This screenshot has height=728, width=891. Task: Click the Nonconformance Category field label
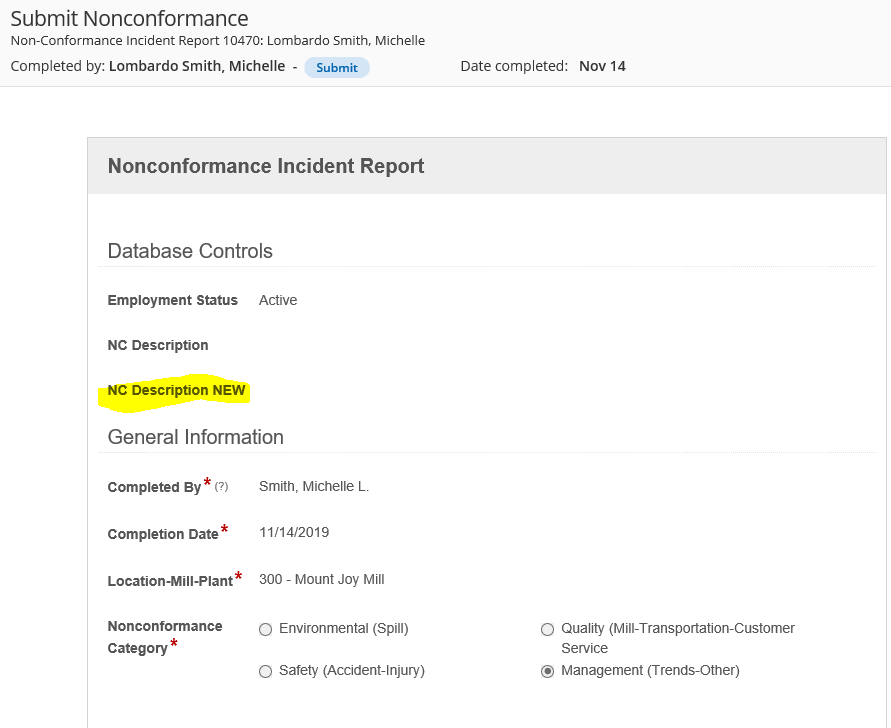coord(165,637)
